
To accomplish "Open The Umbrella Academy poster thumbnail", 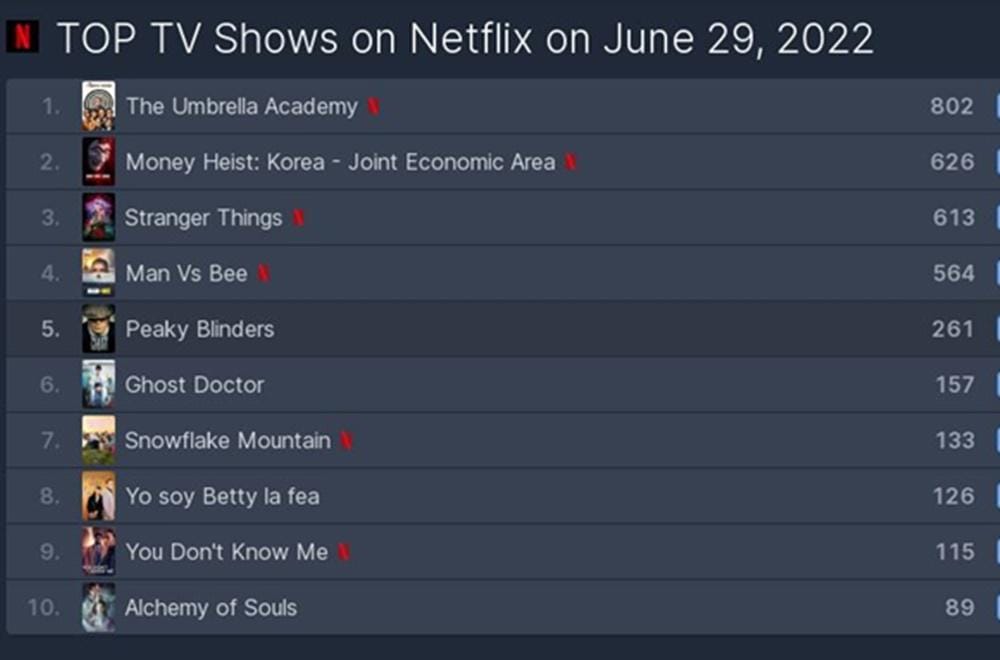I will pyautogui.click(x=98, y=106).
